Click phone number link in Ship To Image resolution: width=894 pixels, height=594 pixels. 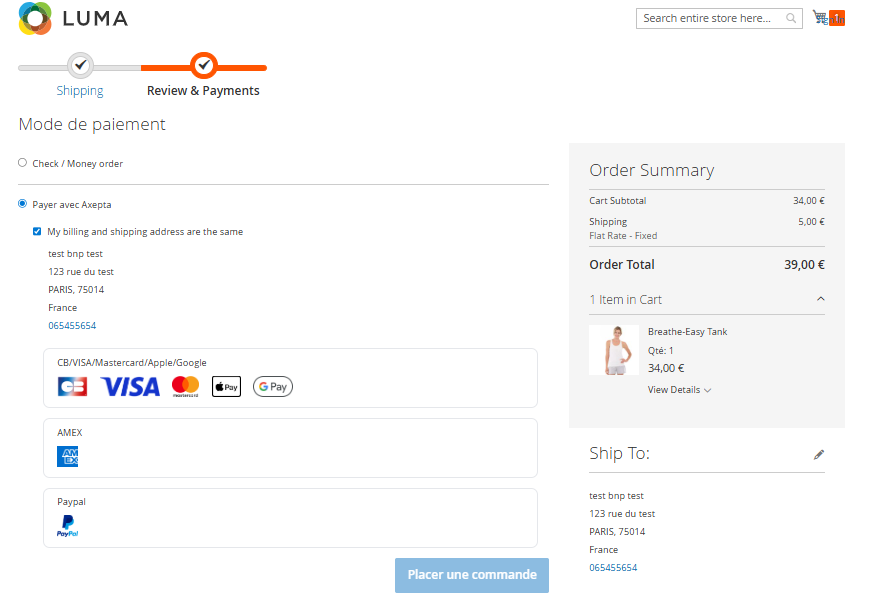613,567
